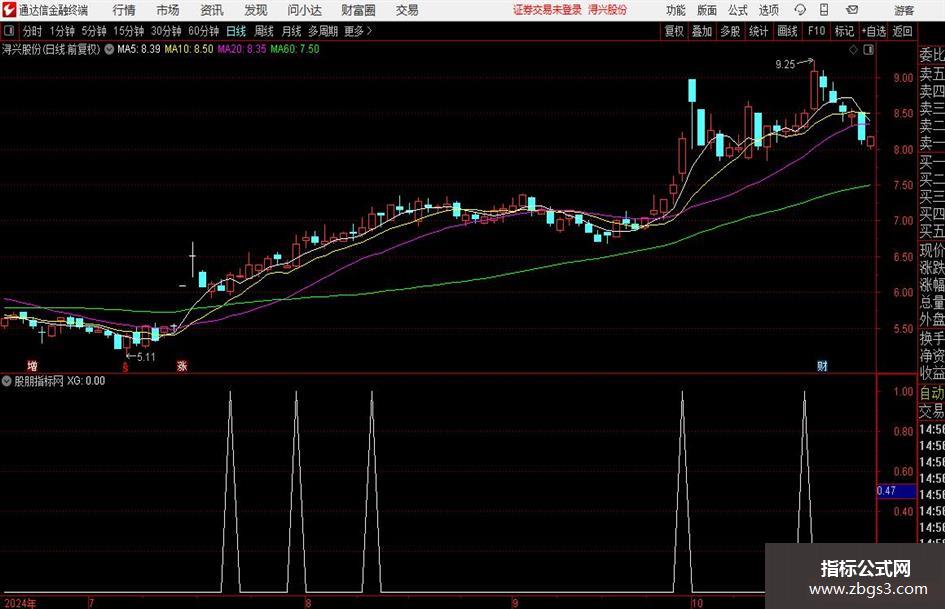Click the 画线 drawing tool button
The image size is (945, 609).
(x=787, y=31)
